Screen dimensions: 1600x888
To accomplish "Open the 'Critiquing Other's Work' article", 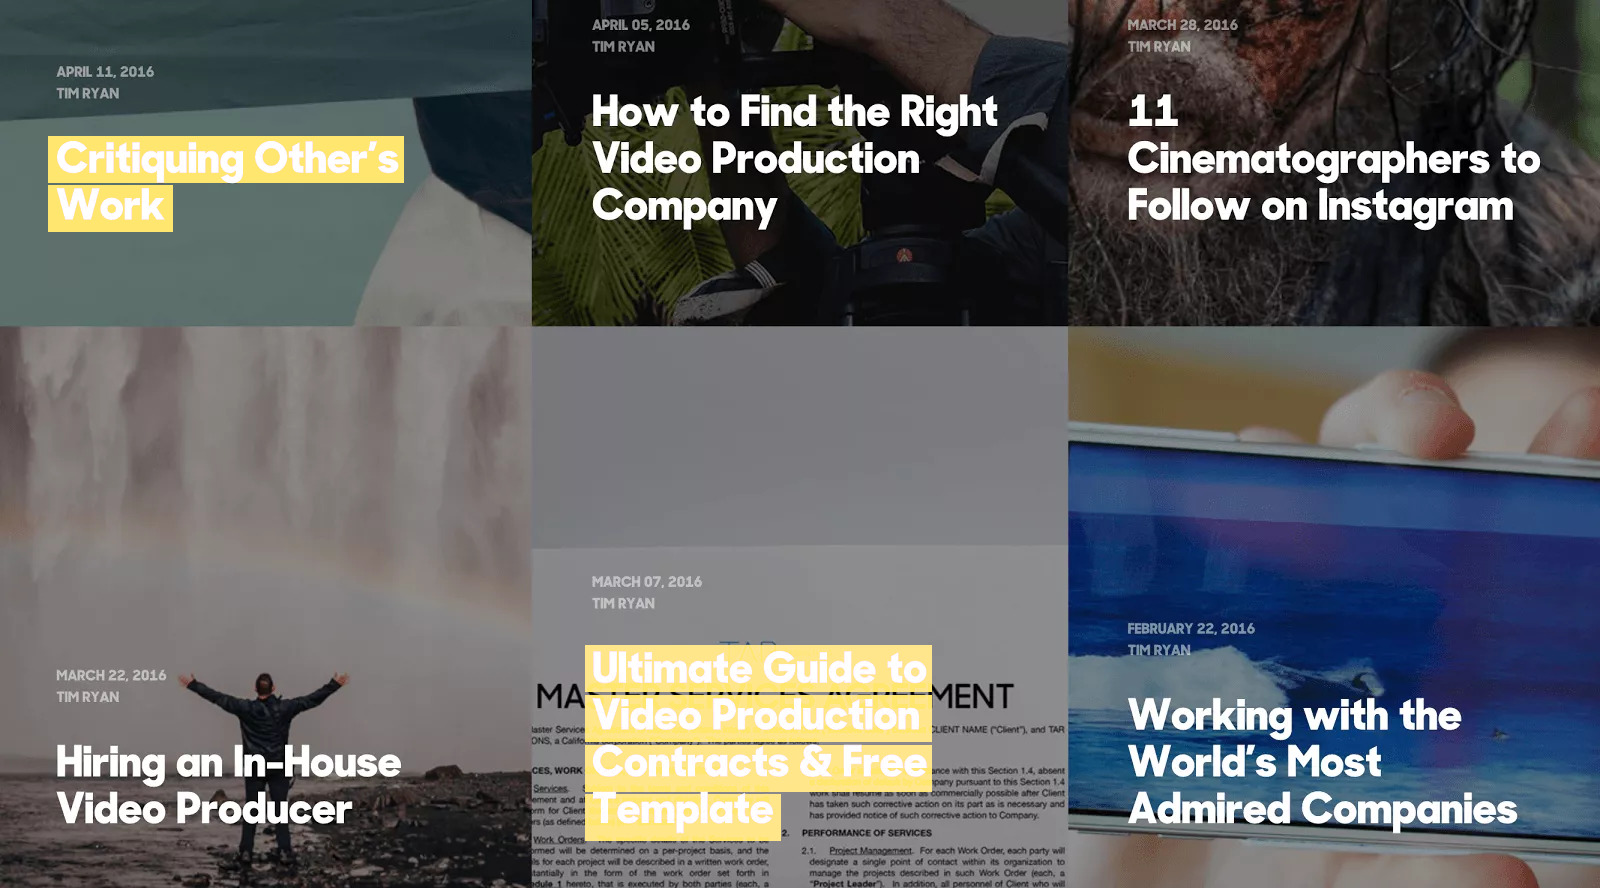I will click(x=226, y=184).
